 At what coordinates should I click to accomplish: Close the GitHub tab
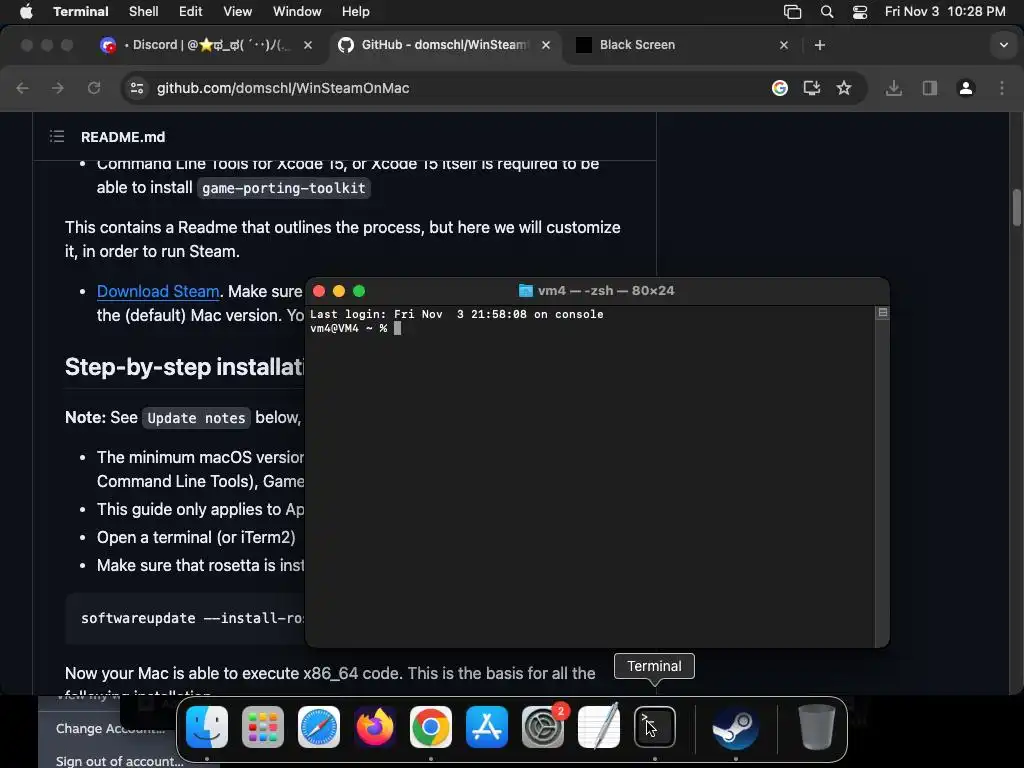[546, 45]
